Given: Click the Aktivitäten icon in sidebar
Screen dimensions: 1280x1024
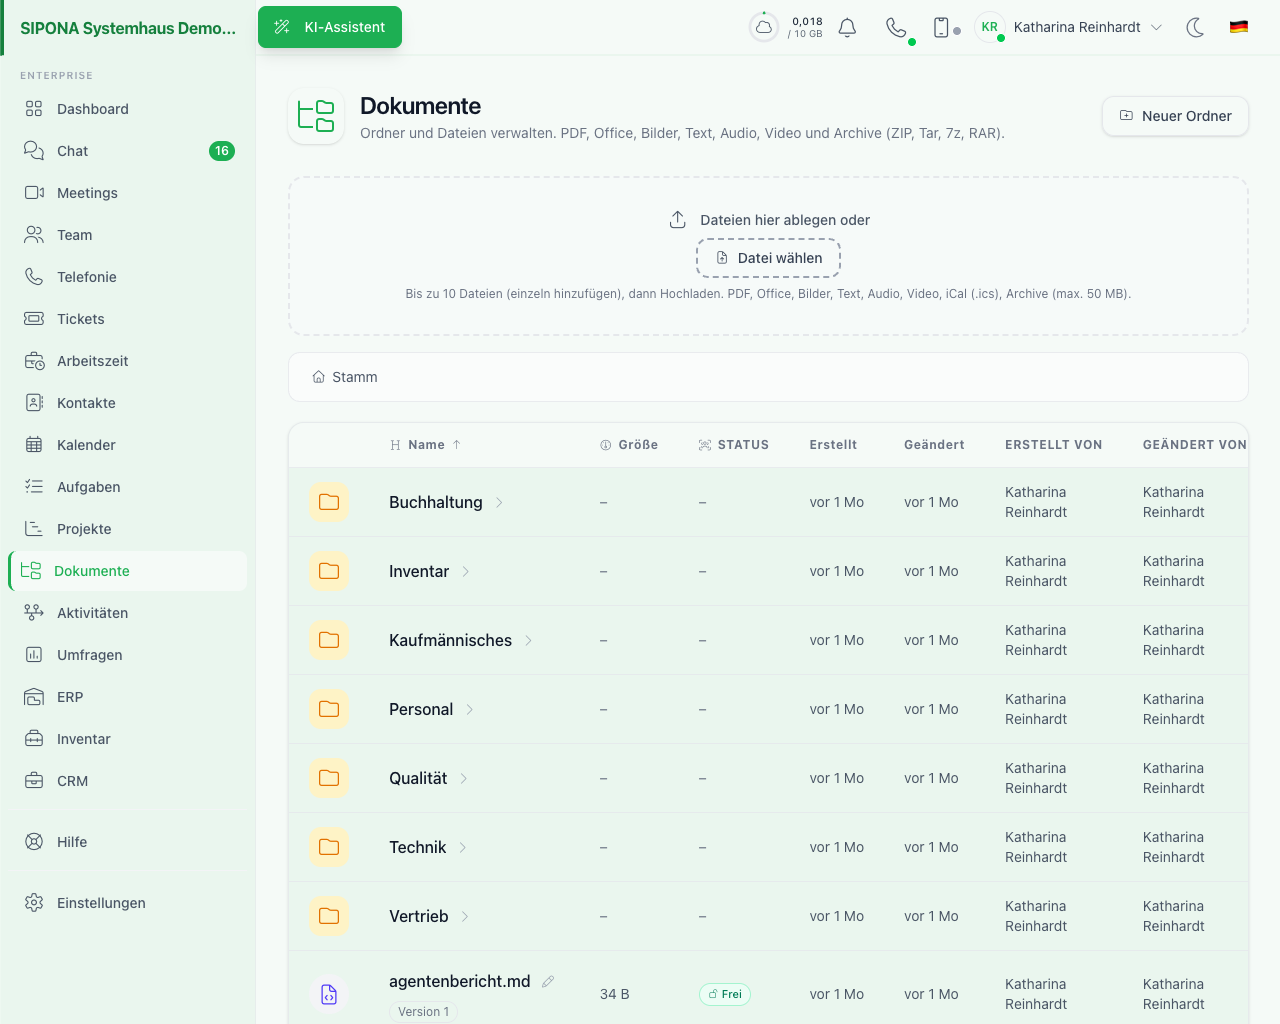Looking at the screenshot, I should pyautogui.click(x=34, y=613).
